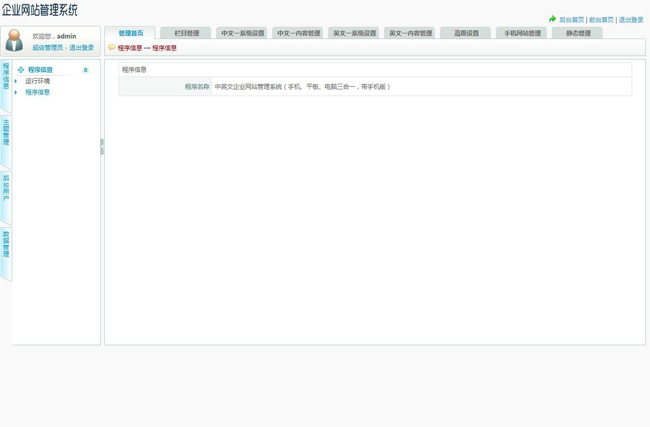Open the 程序信息 item below 运行环境
The width and height of the screenshot is (650, 427).
(37, 92)
